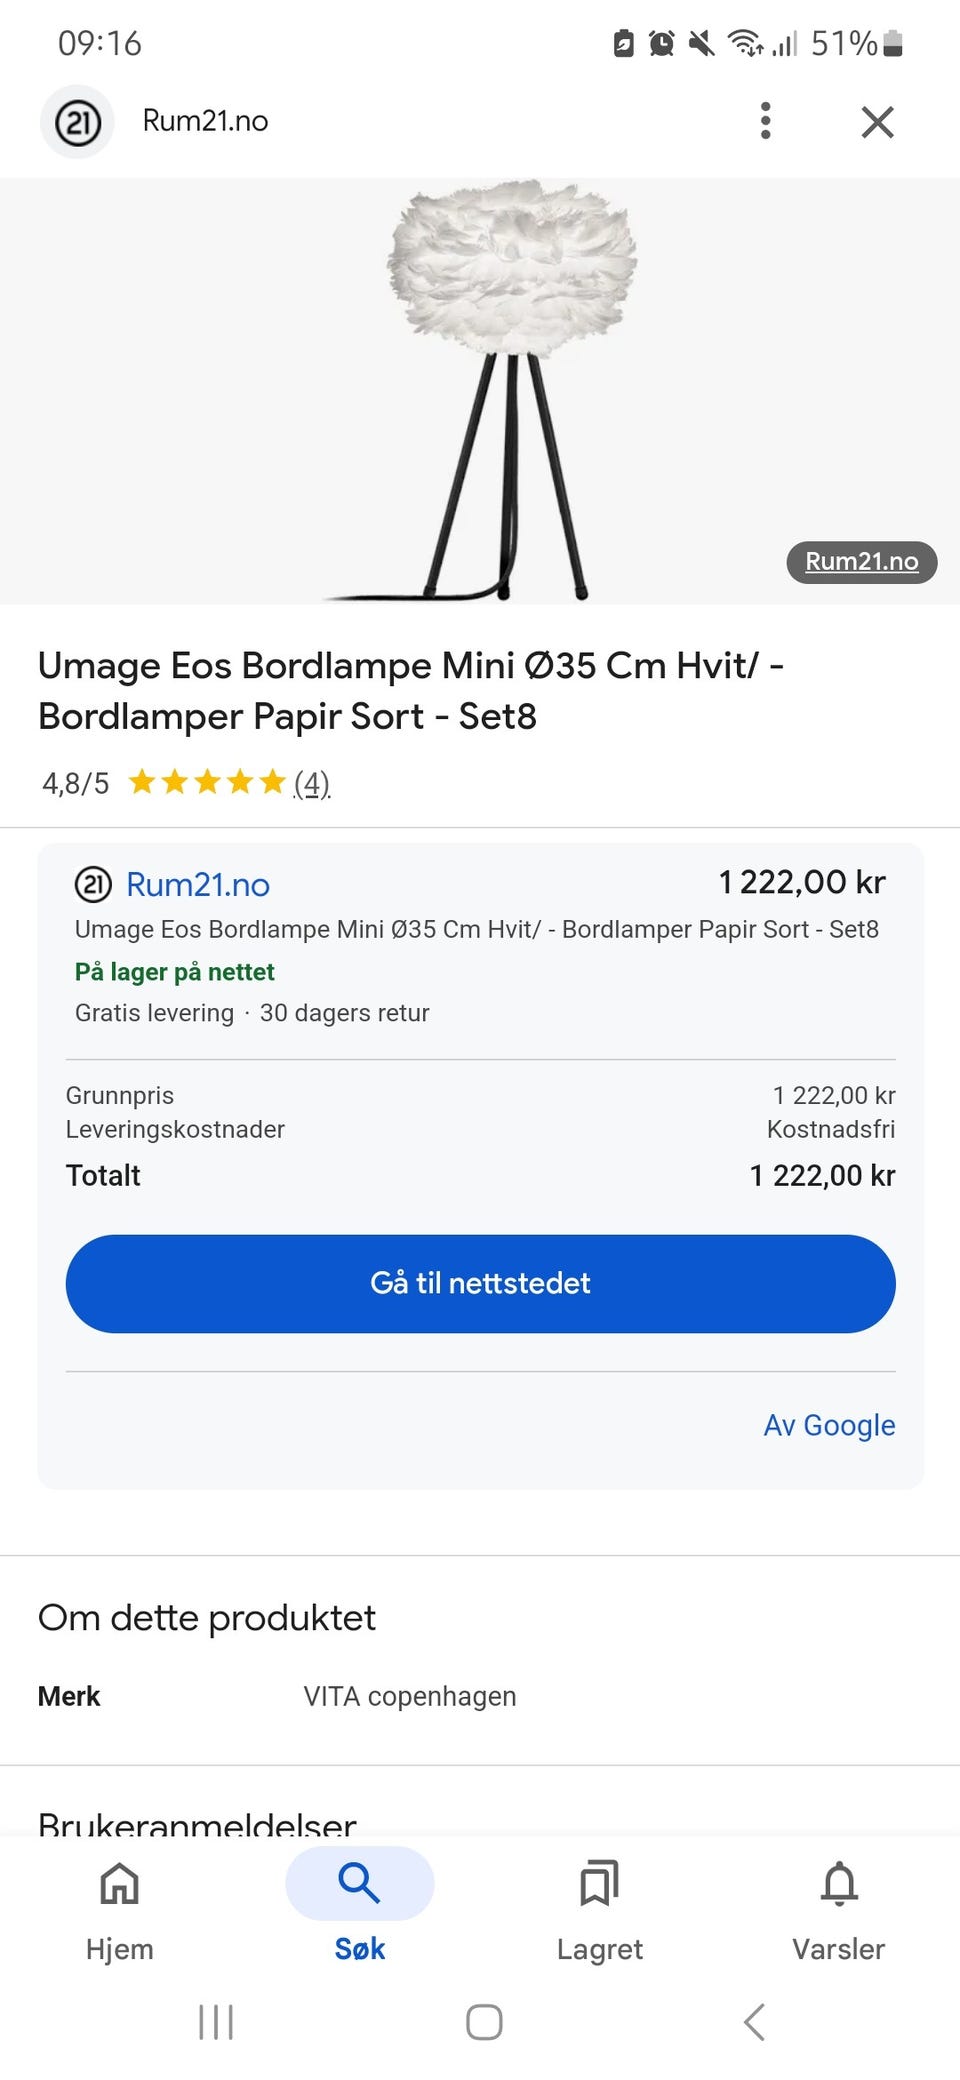Tap the Rum21 logo beside seller name
Viewport: 960px width, 2080px height.
(x=93, y=885)
